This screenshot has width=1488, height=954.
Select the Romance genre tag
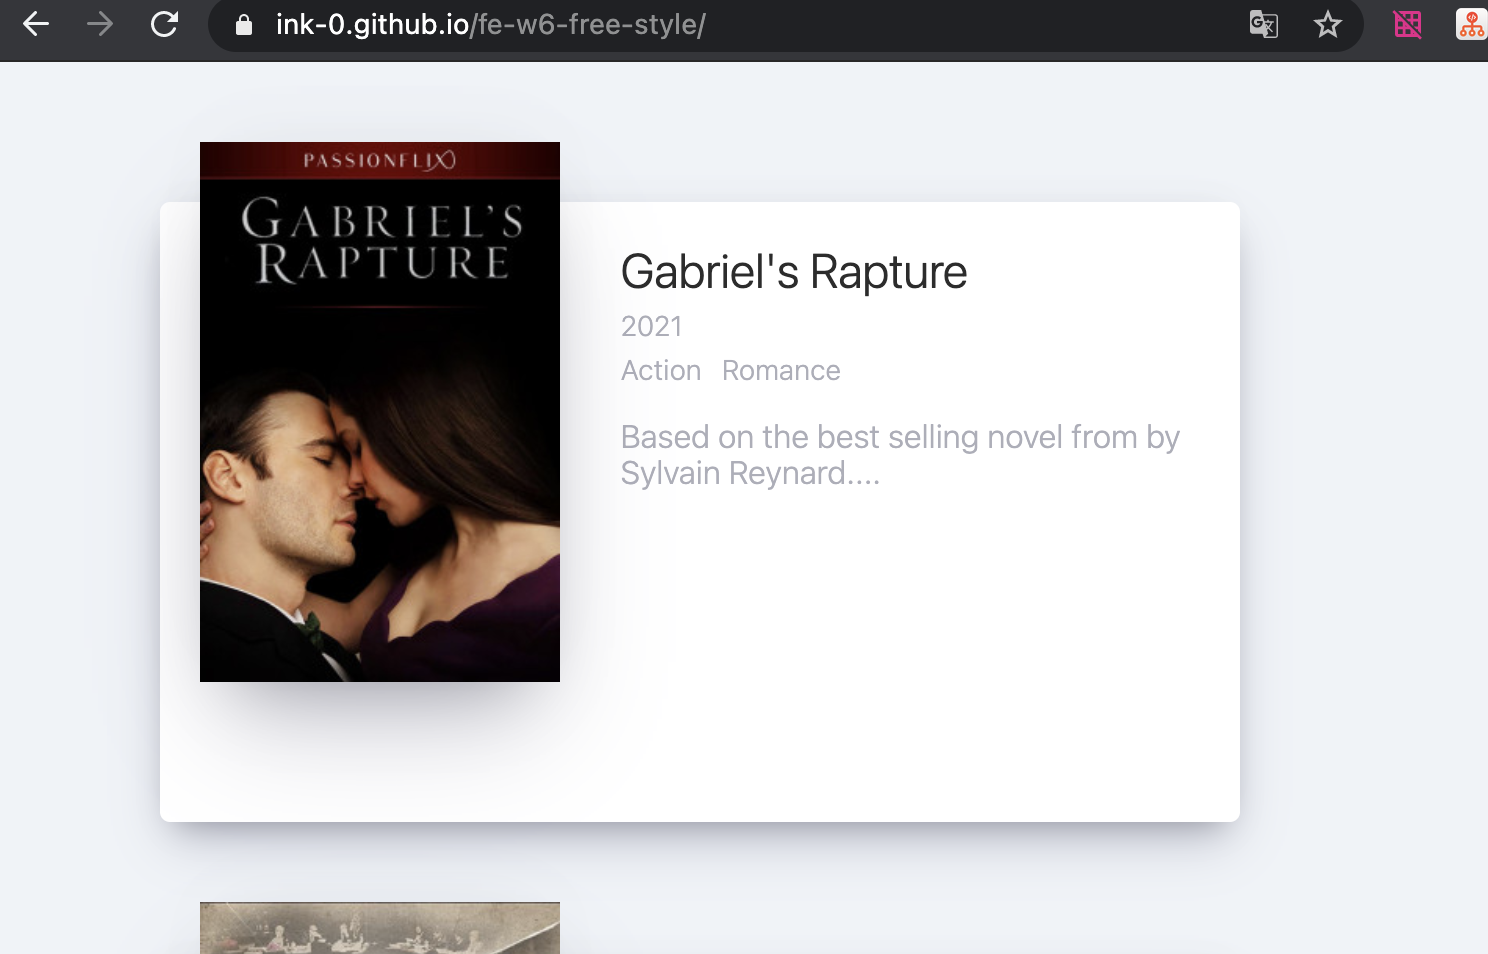point(781,370)
